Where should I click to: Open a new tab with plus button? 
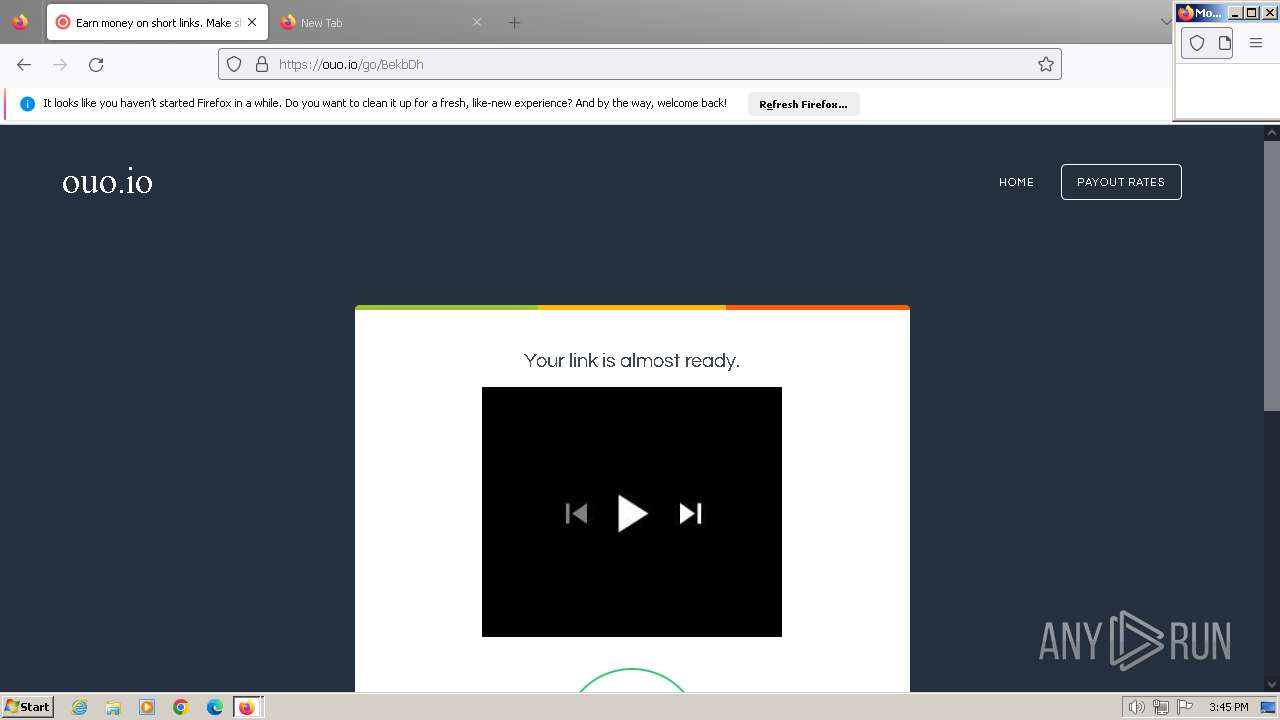click(x=514, y=22)
